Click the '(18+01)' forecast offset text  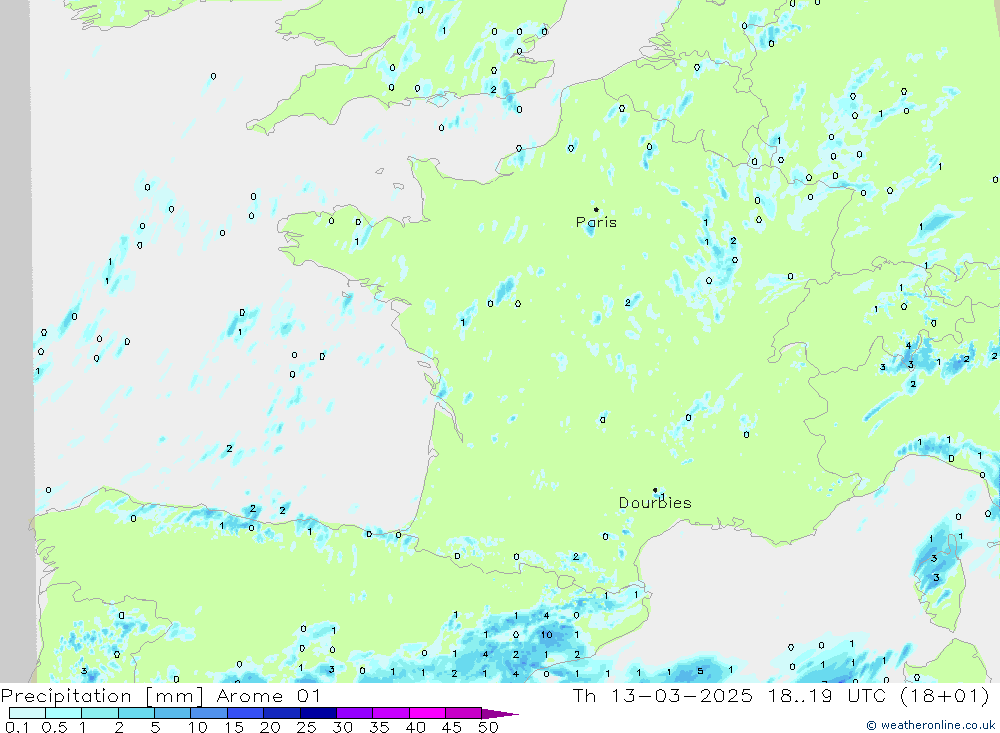click(945, 696)
